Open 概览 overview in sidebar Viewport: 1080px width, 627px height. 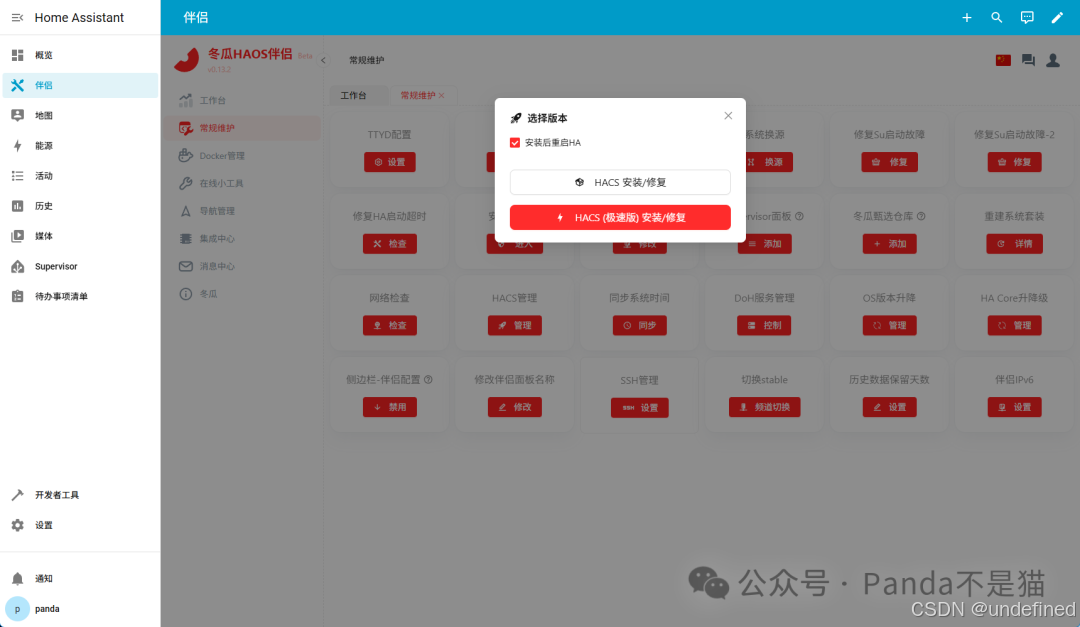coord(80,55)
